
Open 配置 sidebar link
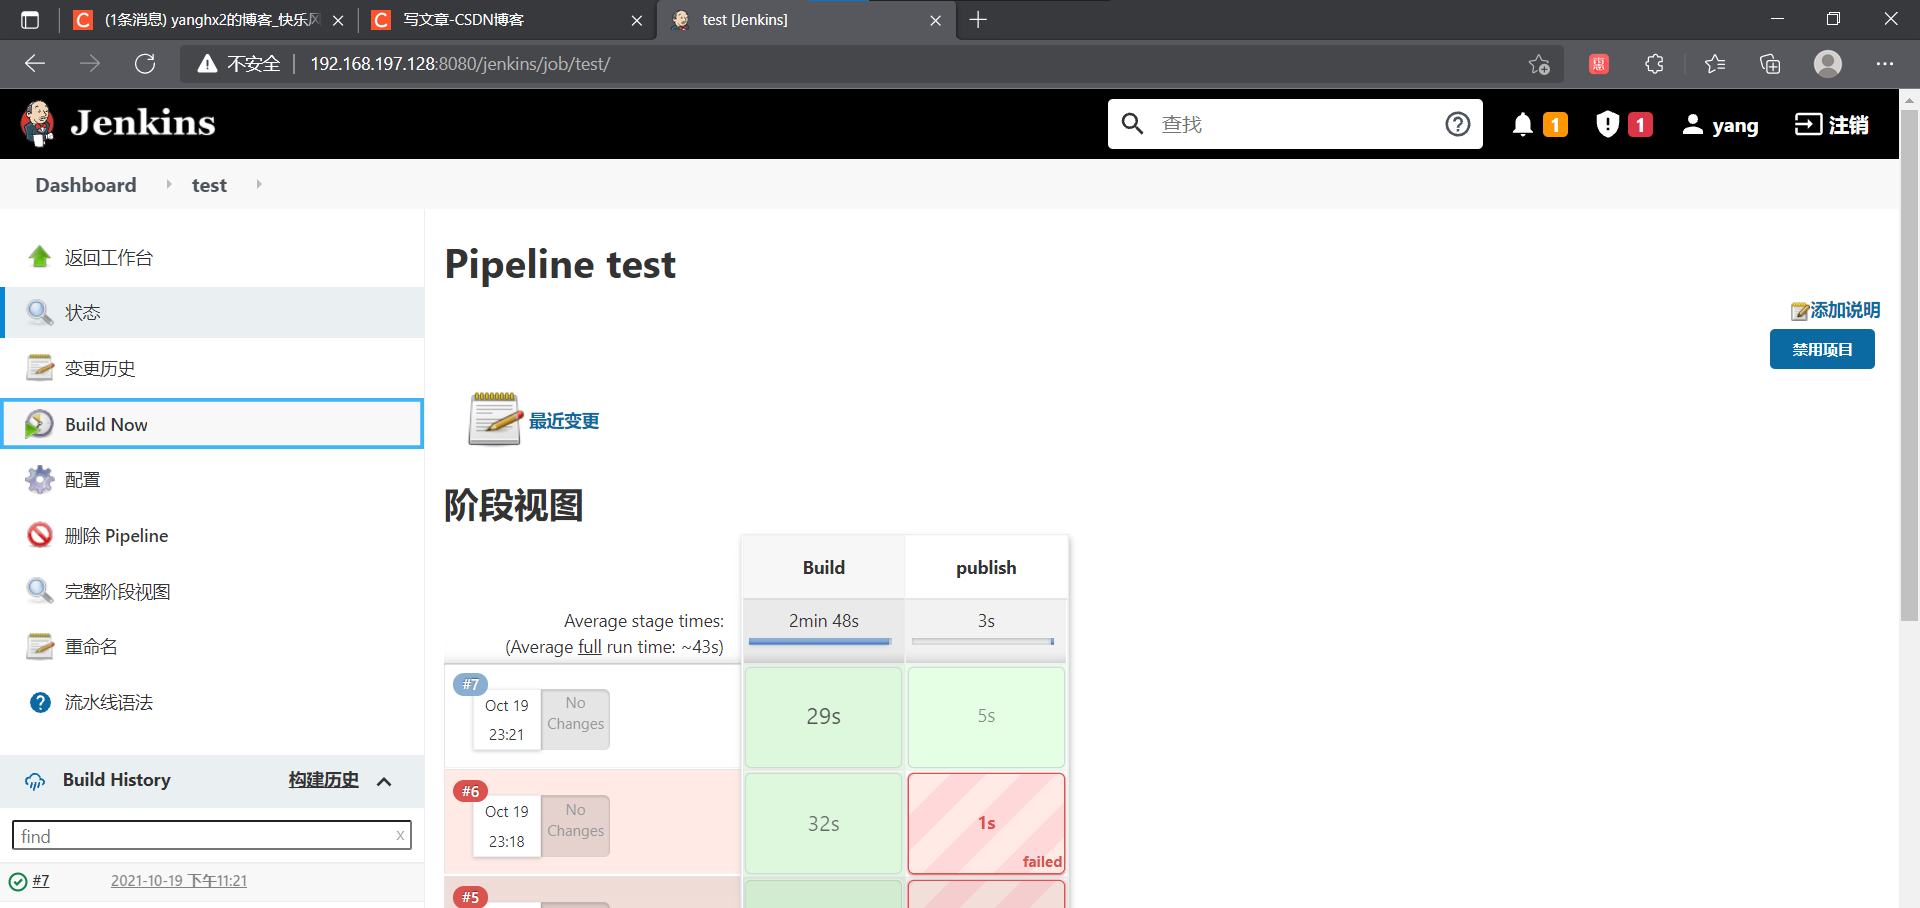83,480
